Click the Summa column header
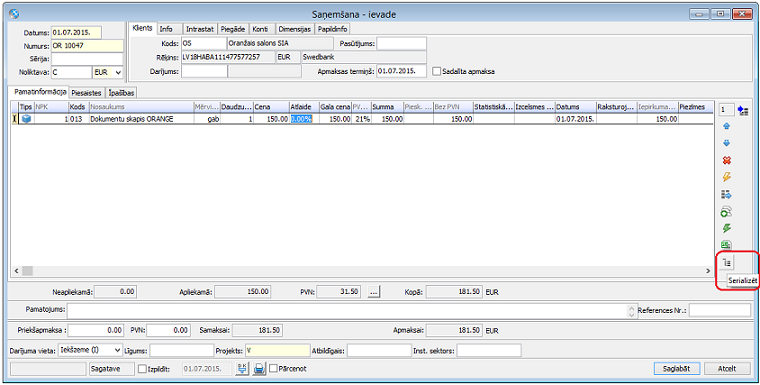 (387, 107)
